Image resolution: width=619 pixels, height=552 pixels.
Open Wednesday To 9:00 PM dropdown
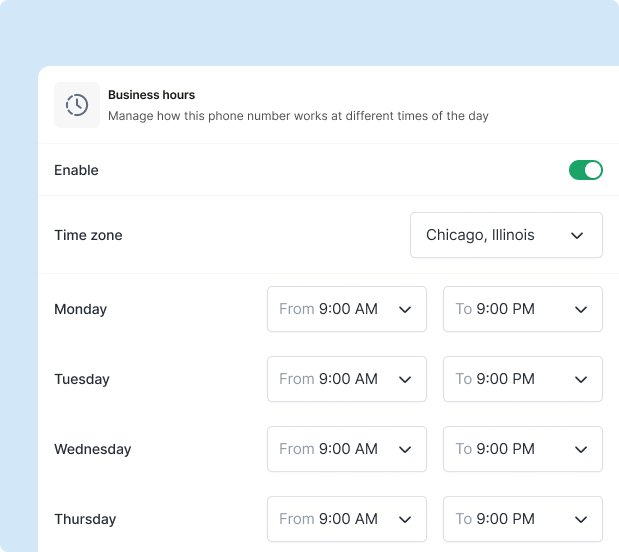(523, 449)
